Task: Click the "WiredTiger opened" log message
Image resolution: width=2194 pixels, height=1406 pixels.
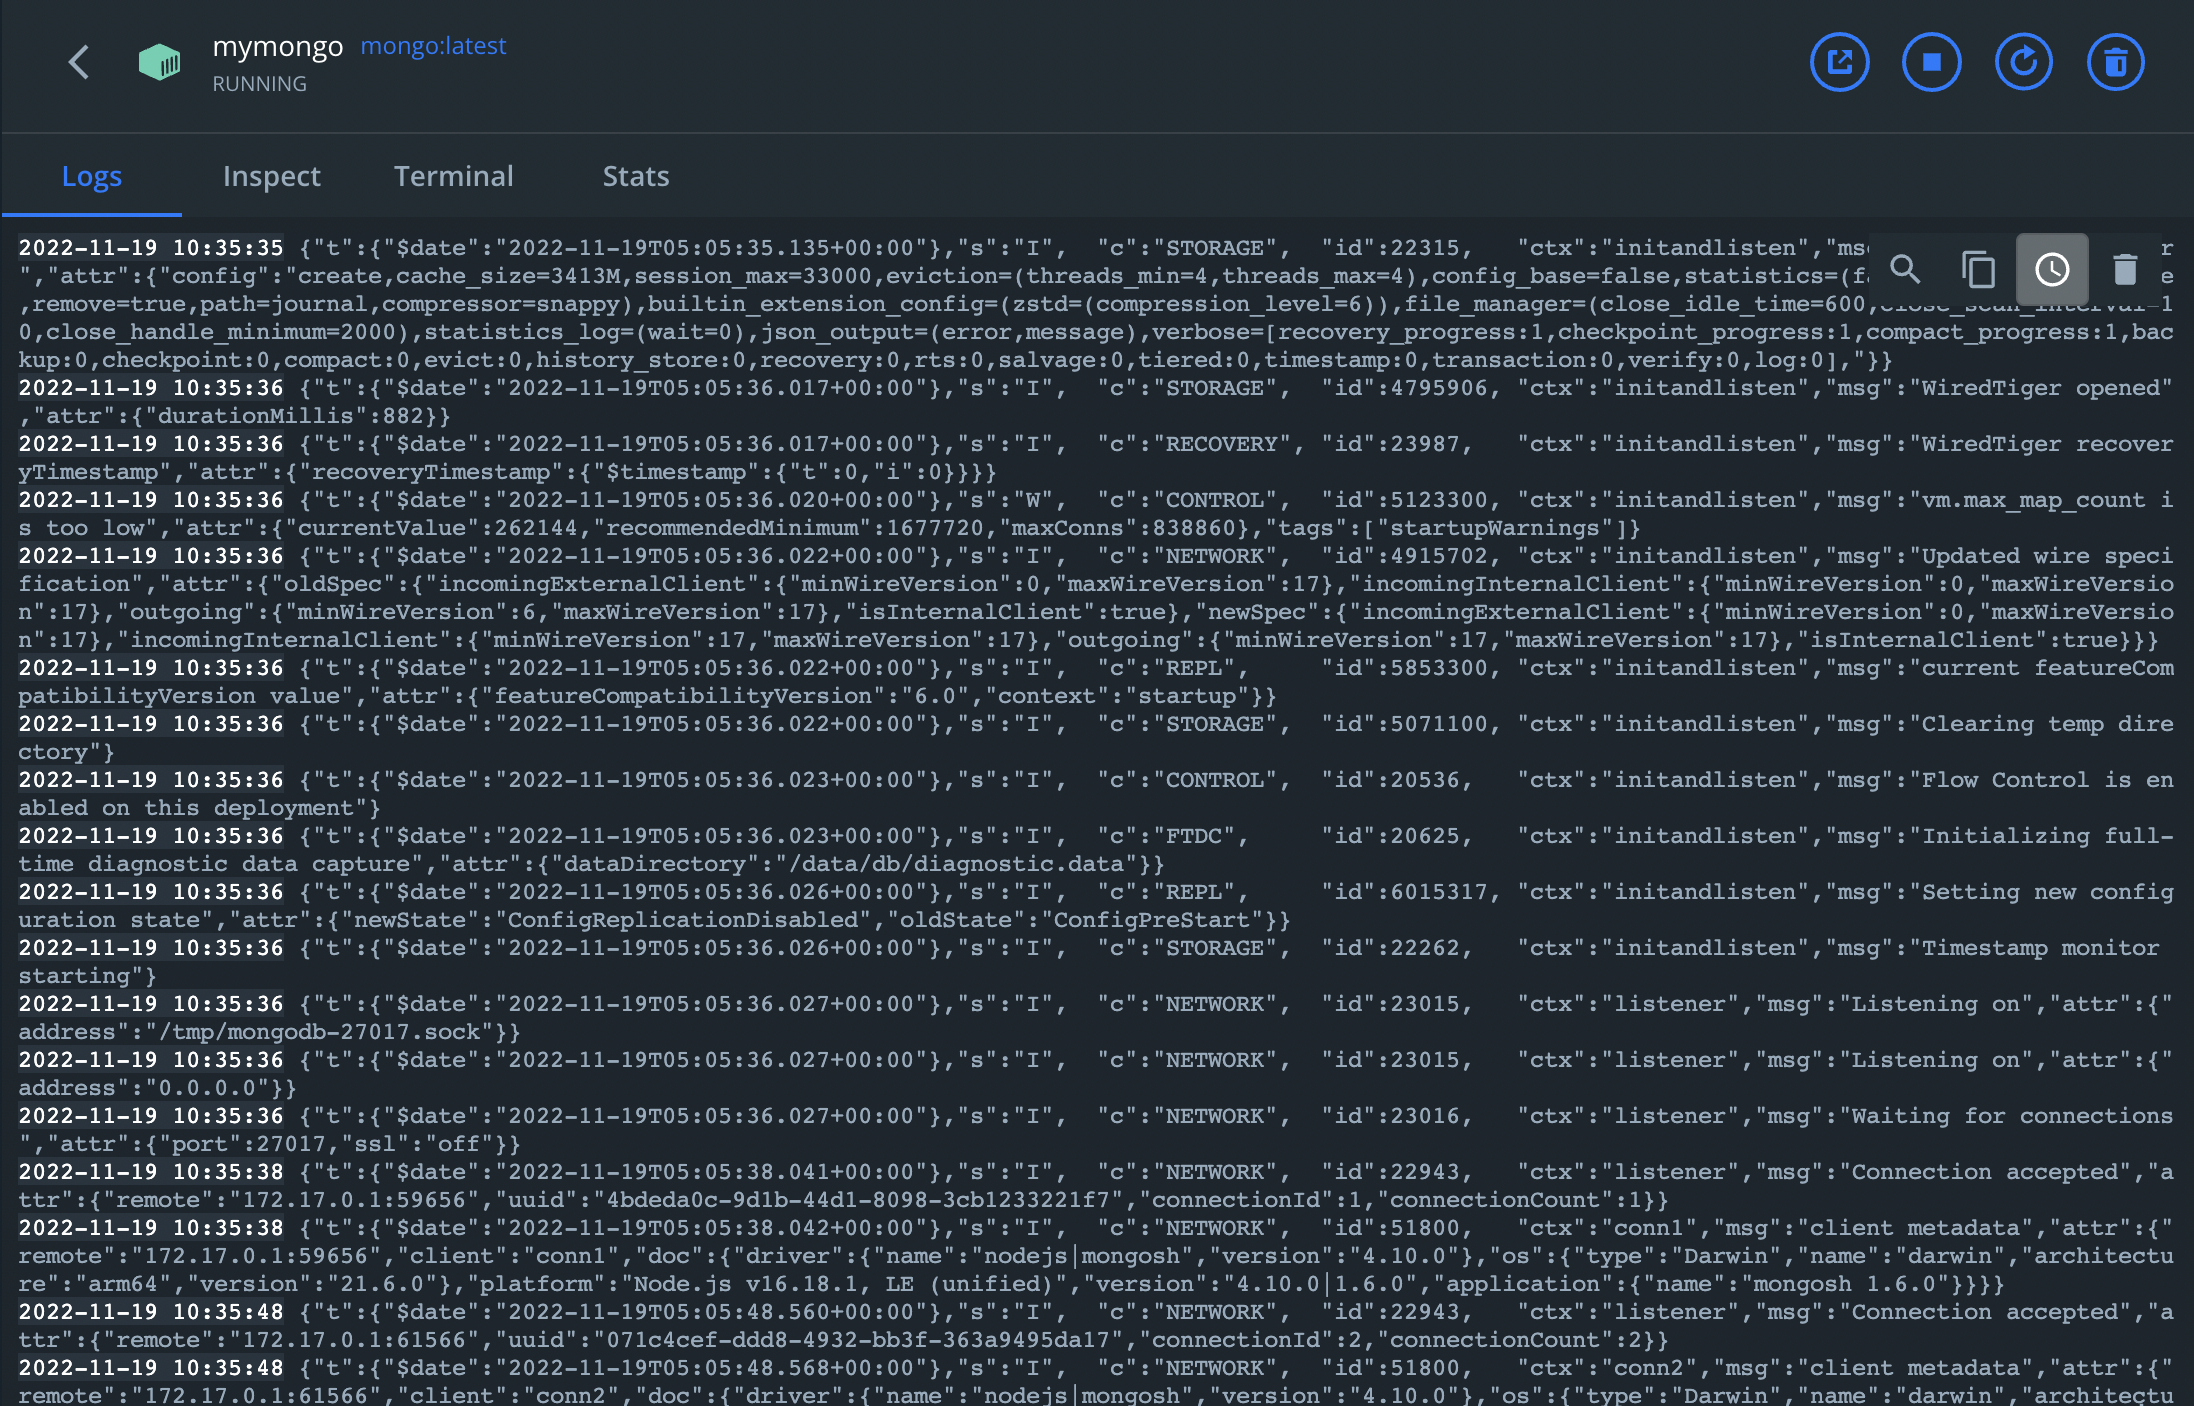Action: click(x=2040, y=388)
